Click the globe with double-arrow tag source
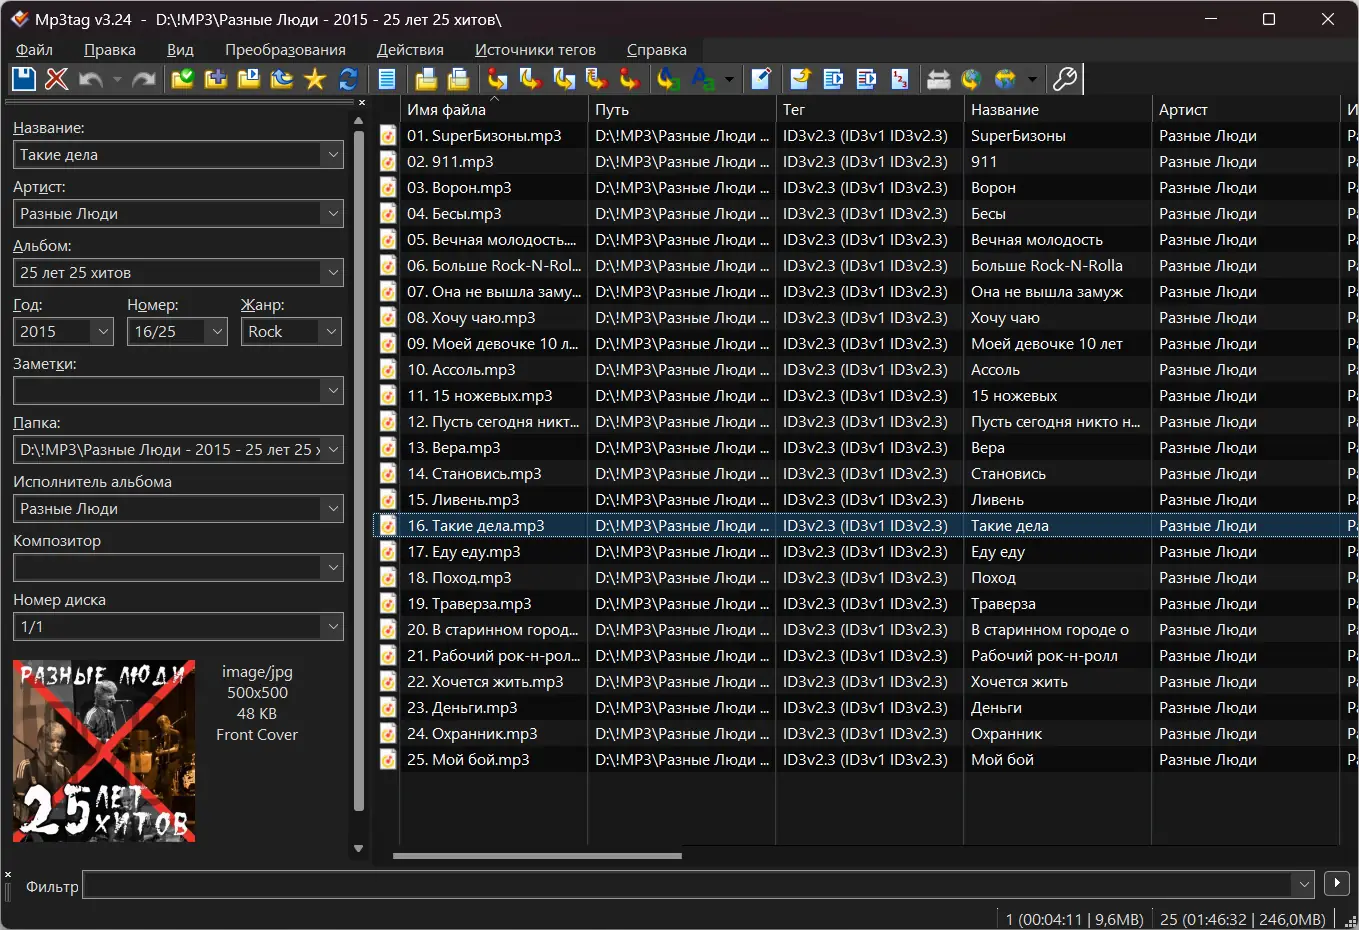 1005,79
